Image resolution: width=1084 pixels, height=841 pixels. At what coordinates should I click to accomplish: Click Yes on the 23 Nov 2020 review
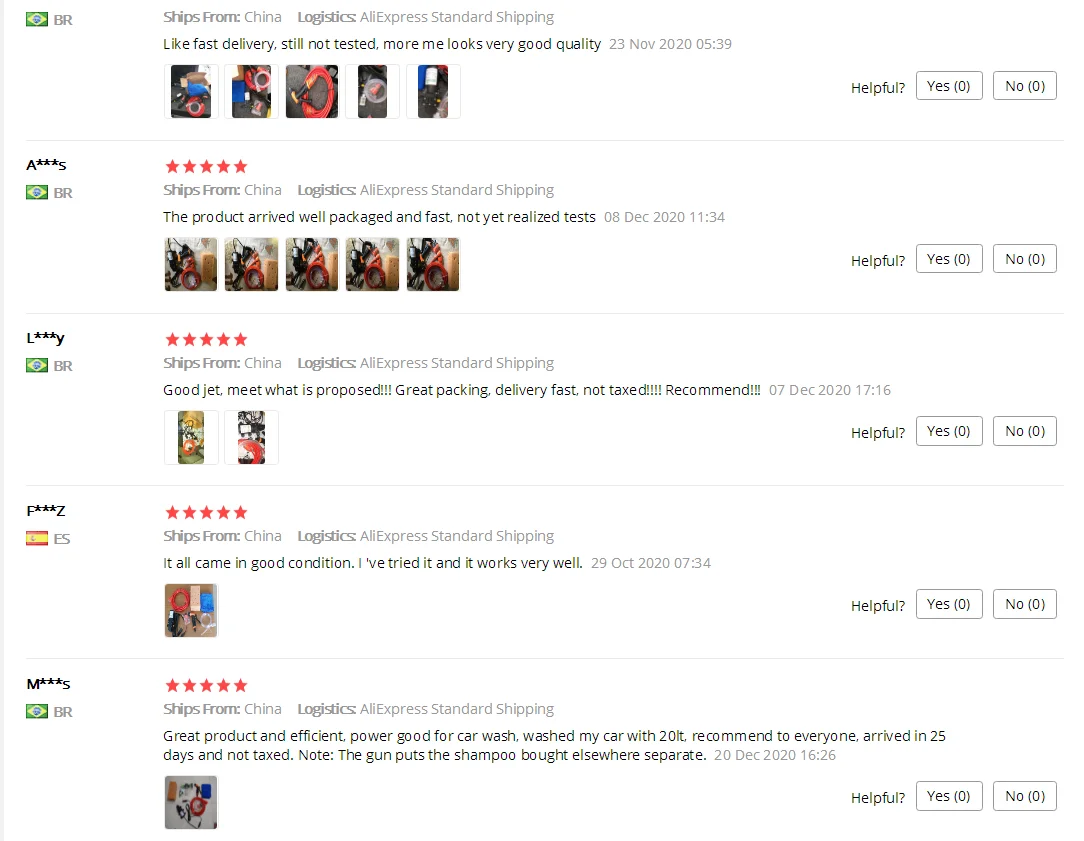948,86
